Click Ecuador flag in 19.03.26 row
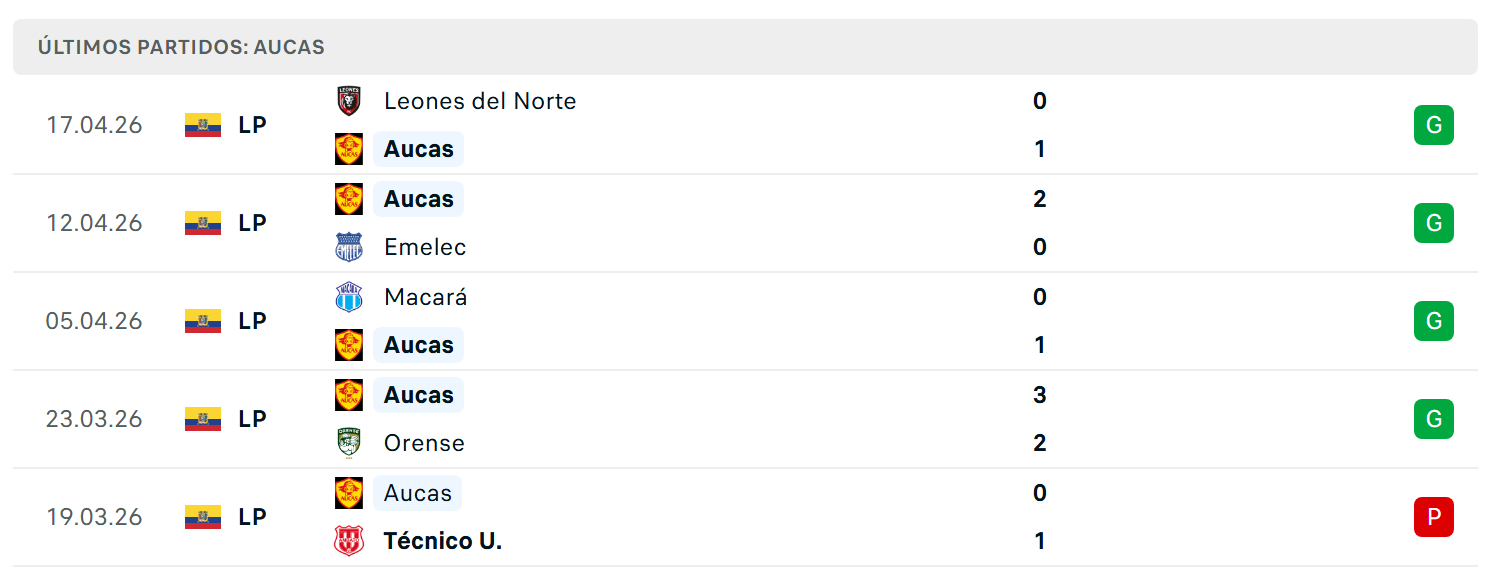The height and width of the screenshot is (581, 1494). pos(203,517)
